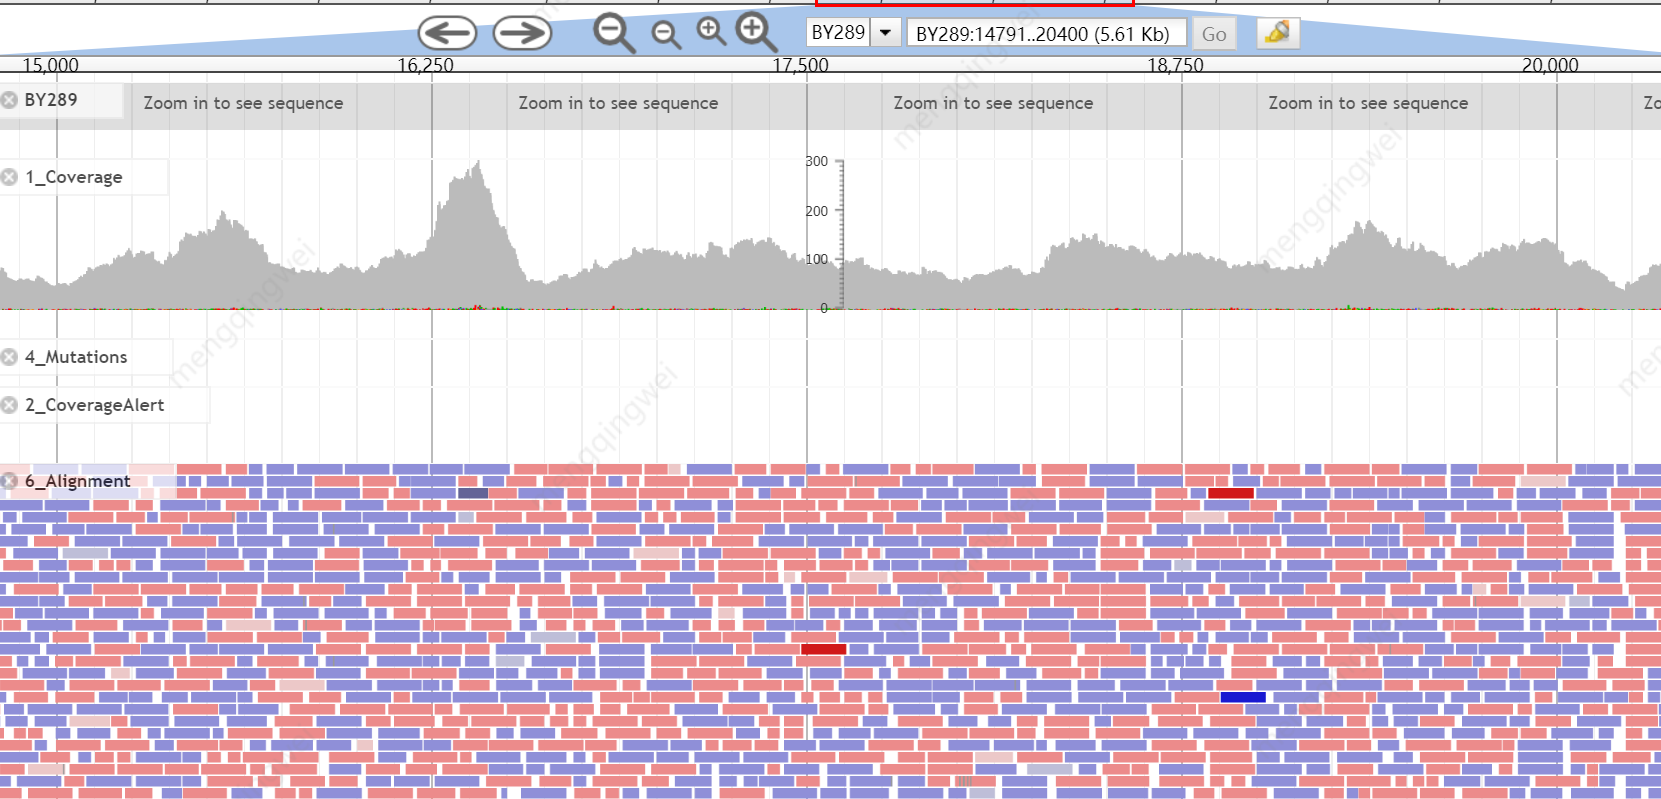The image size is (1661, 799).
Task: Click the location coordinates input field
Action: [1044, 34]
